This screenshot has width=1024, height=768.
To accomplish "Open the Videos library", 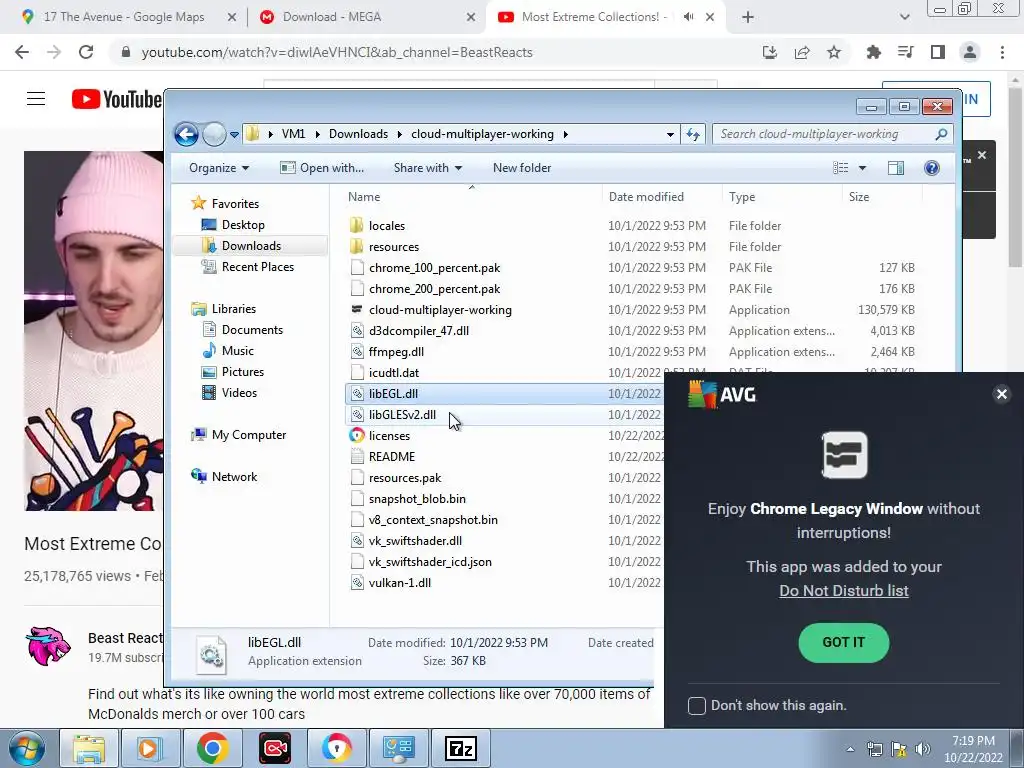I will pyautogui.click(x=239, y=392).
